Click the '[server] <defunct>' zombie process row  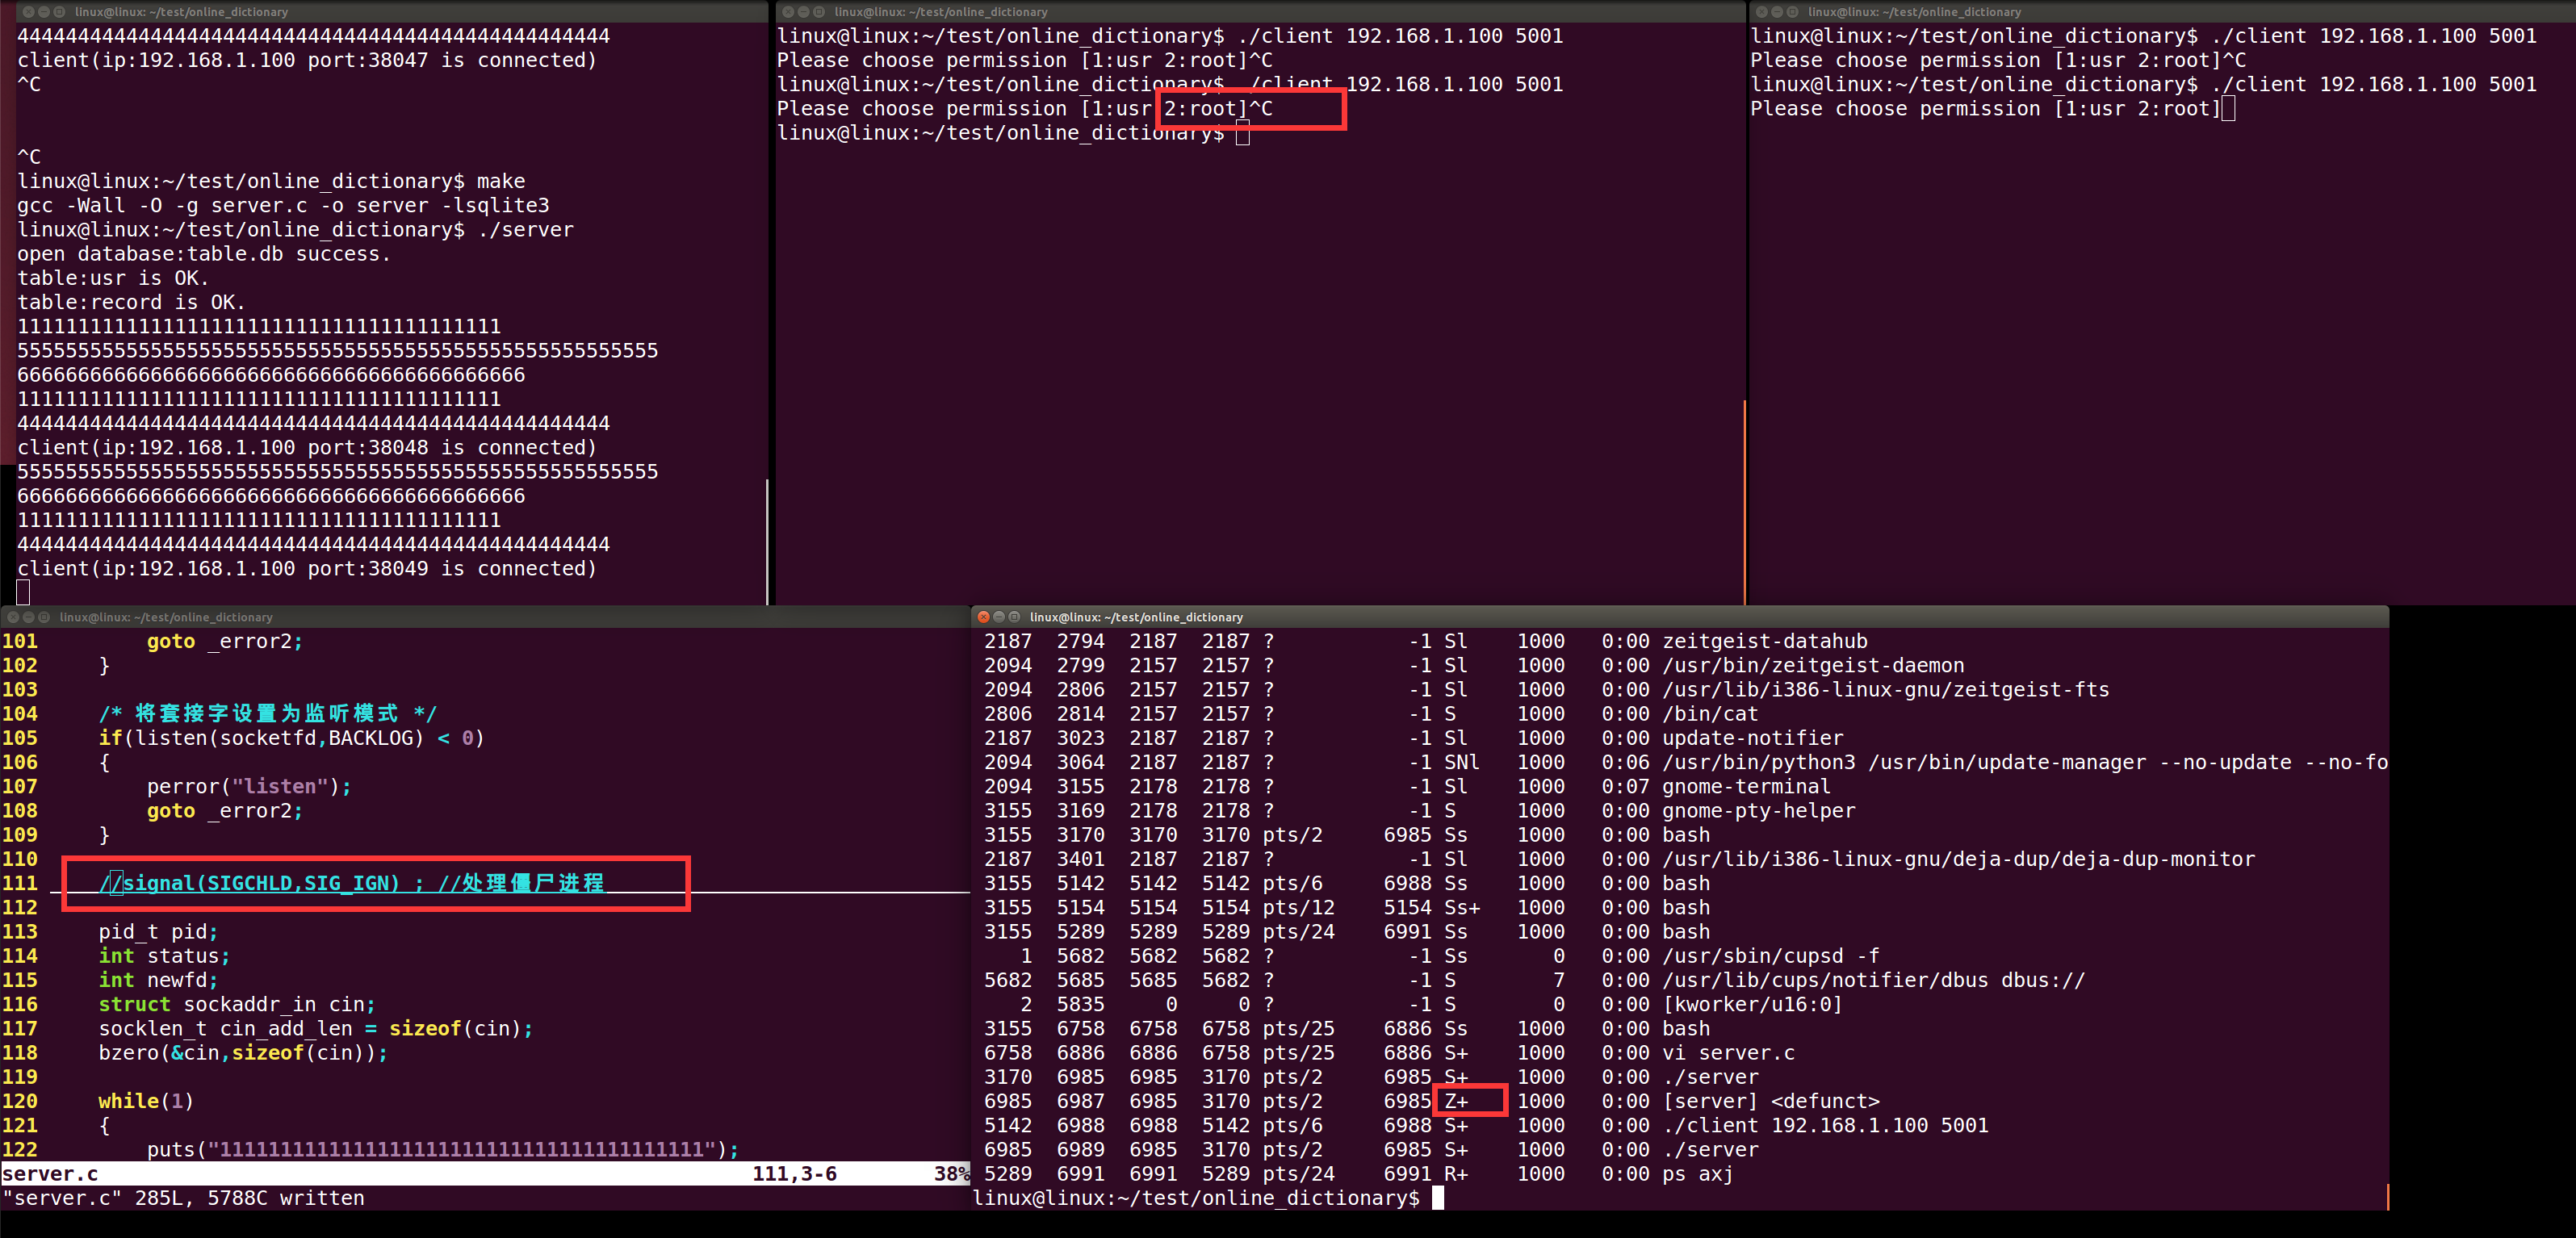click(x=1432, y=1101)
